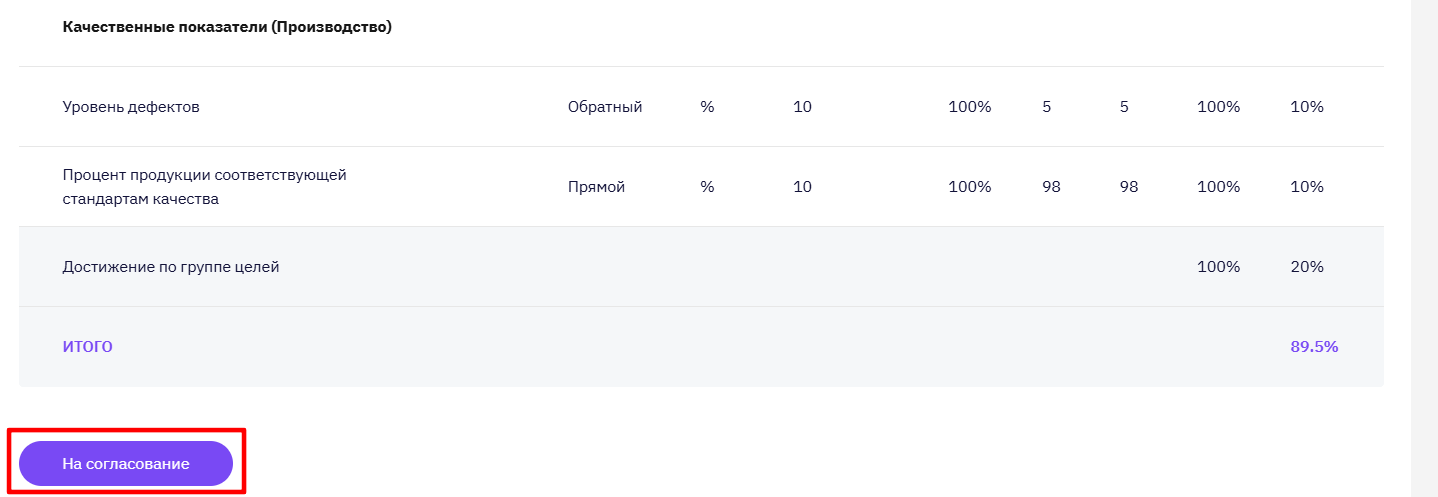Click the 100% following the 98 values
The width and height of the screenshot is (1438, 497).
coord(1218,187)
